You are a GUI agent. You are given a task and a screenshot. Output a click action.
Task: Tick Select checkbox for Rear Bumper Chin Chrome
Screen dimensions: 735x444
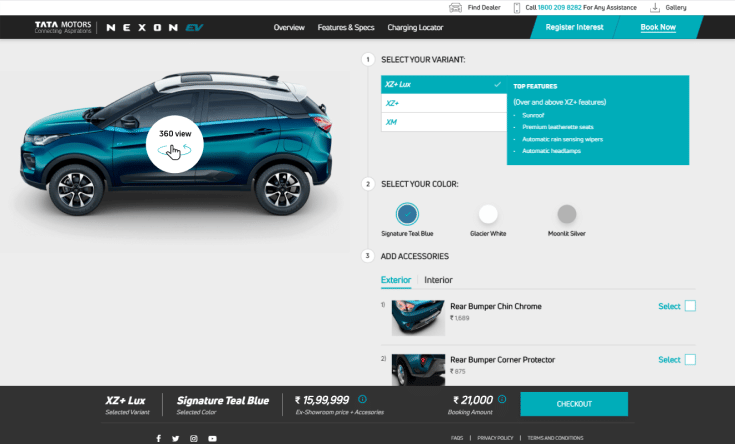690,306
